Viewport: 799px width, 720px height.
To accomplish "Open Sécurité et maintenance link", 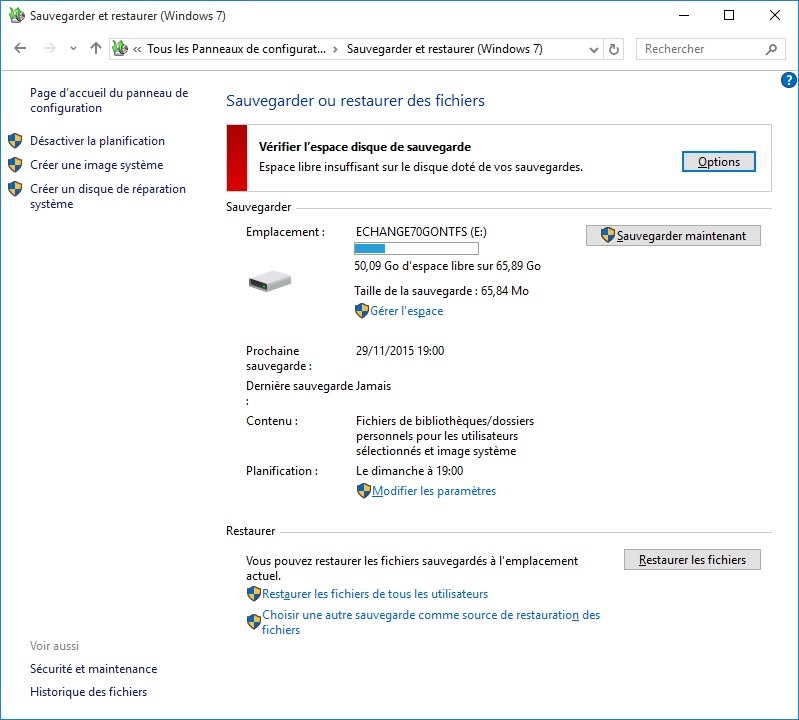I will click(94, 669).
